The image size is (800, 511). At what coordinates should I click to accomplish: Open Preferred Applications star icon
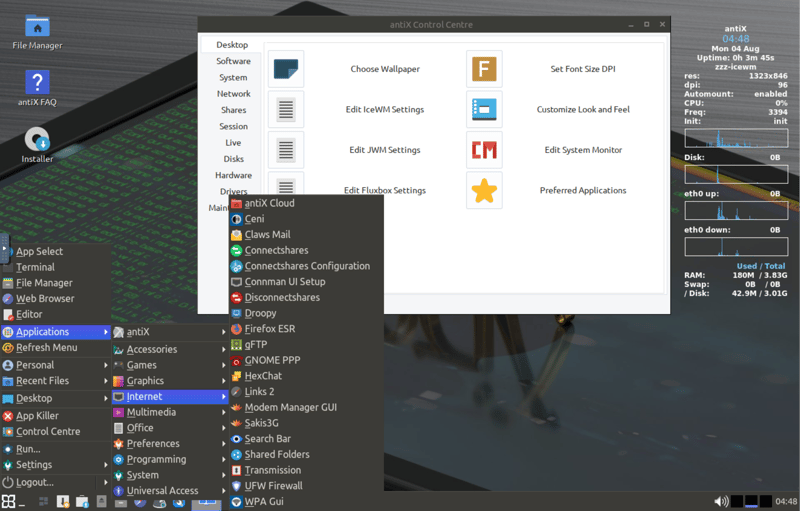tap(484, 191)
